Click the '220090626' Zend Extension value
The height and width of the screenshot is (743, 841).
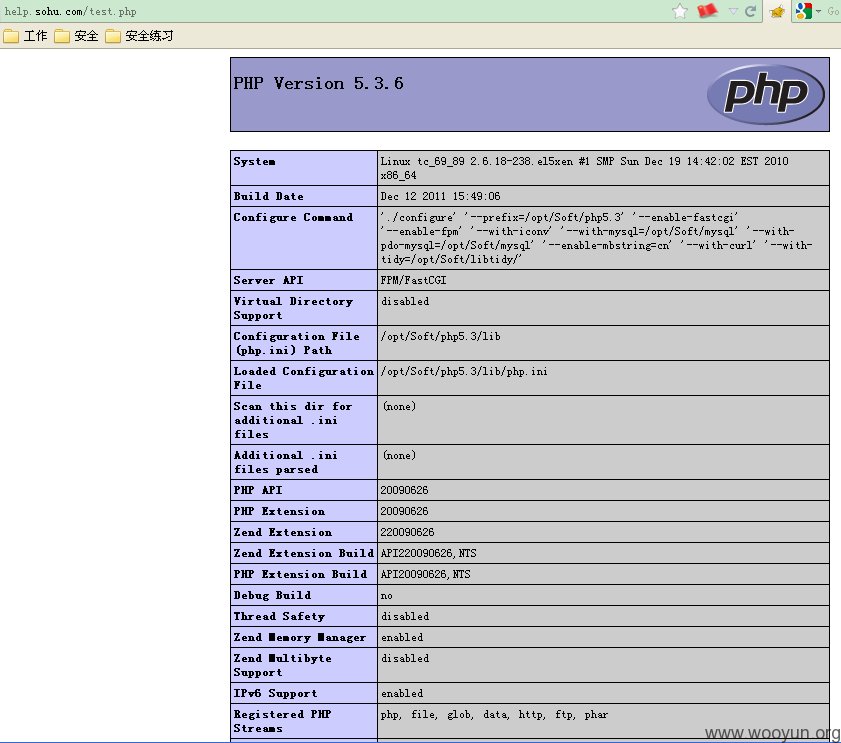point(407,532)
